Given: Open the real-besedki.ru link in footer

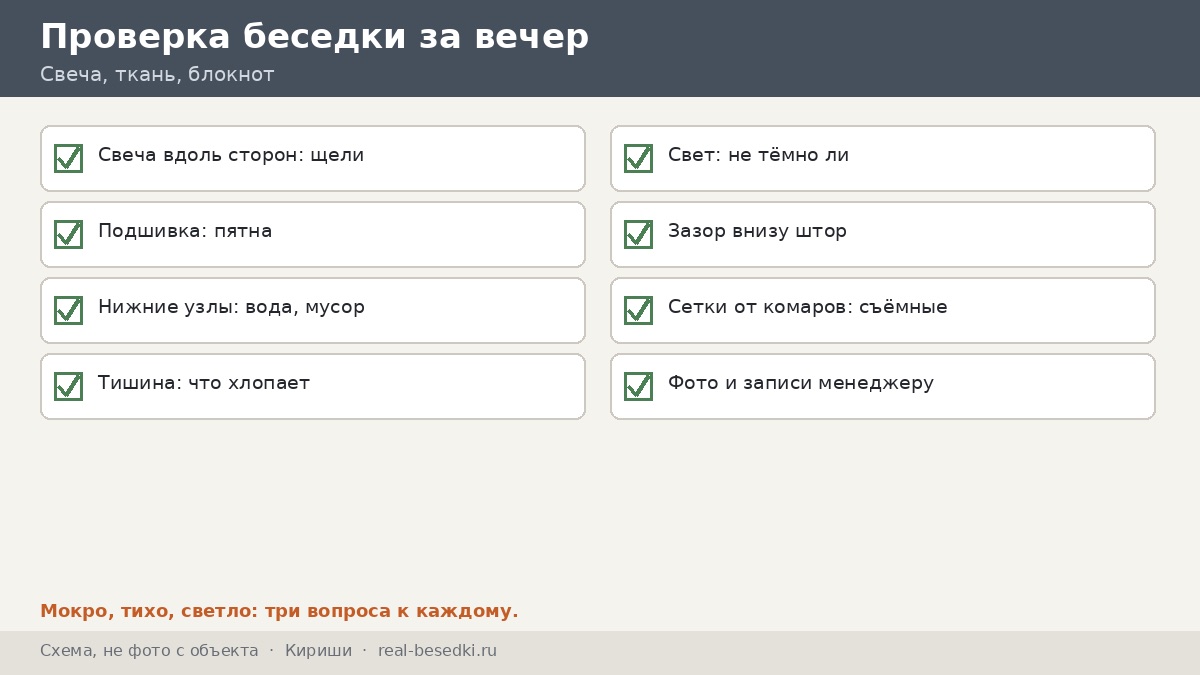Looking at the screenshot, I should pos(437,651).
